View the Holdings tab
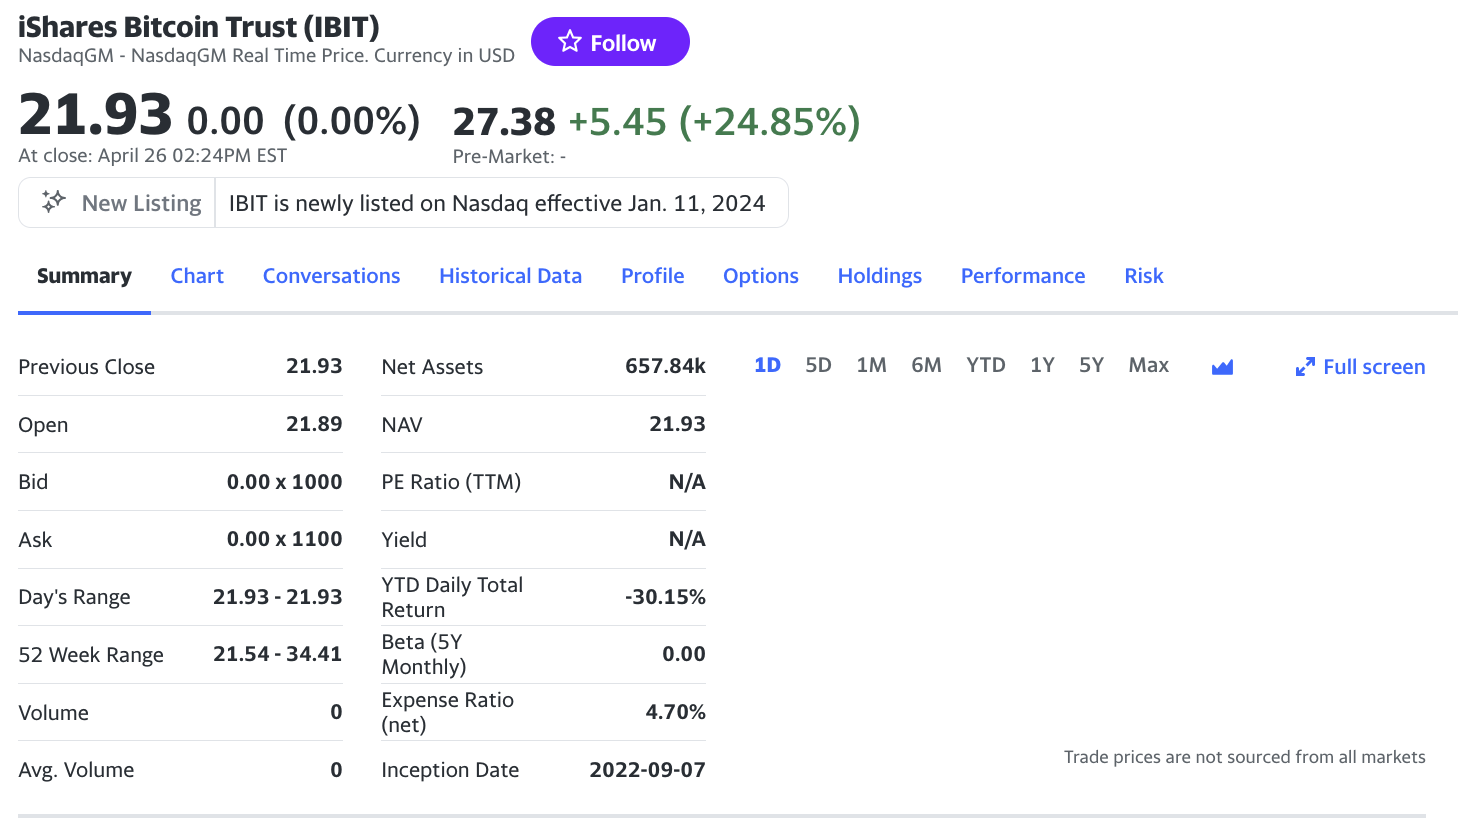 pyautogui.click(x=880, y=276)
